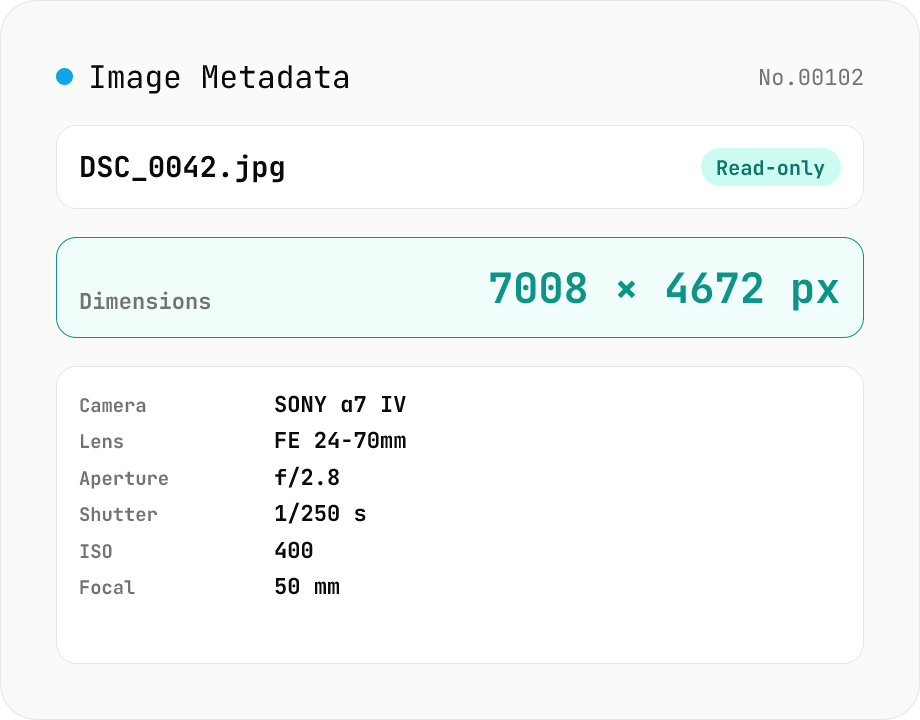Click the Dimensions label

coord(145,302)
